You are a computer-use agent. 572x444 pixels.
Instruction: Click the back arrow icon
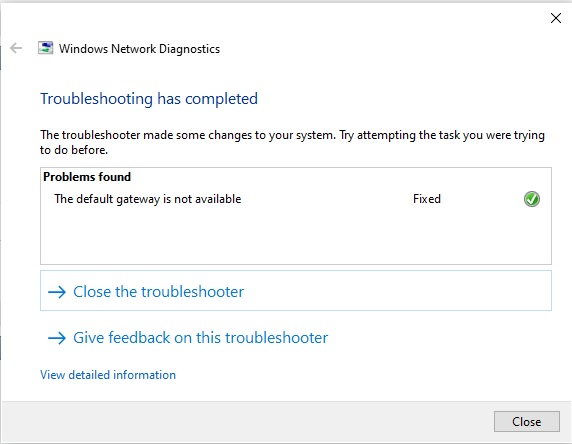click(16, 48)
